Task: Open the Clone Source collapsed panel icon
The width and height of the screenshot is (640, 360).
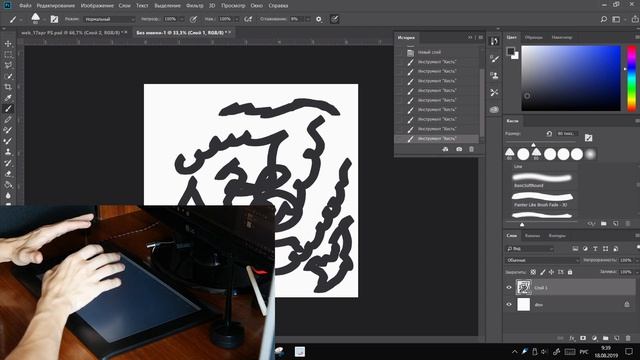Action: [x=494, y=76]
